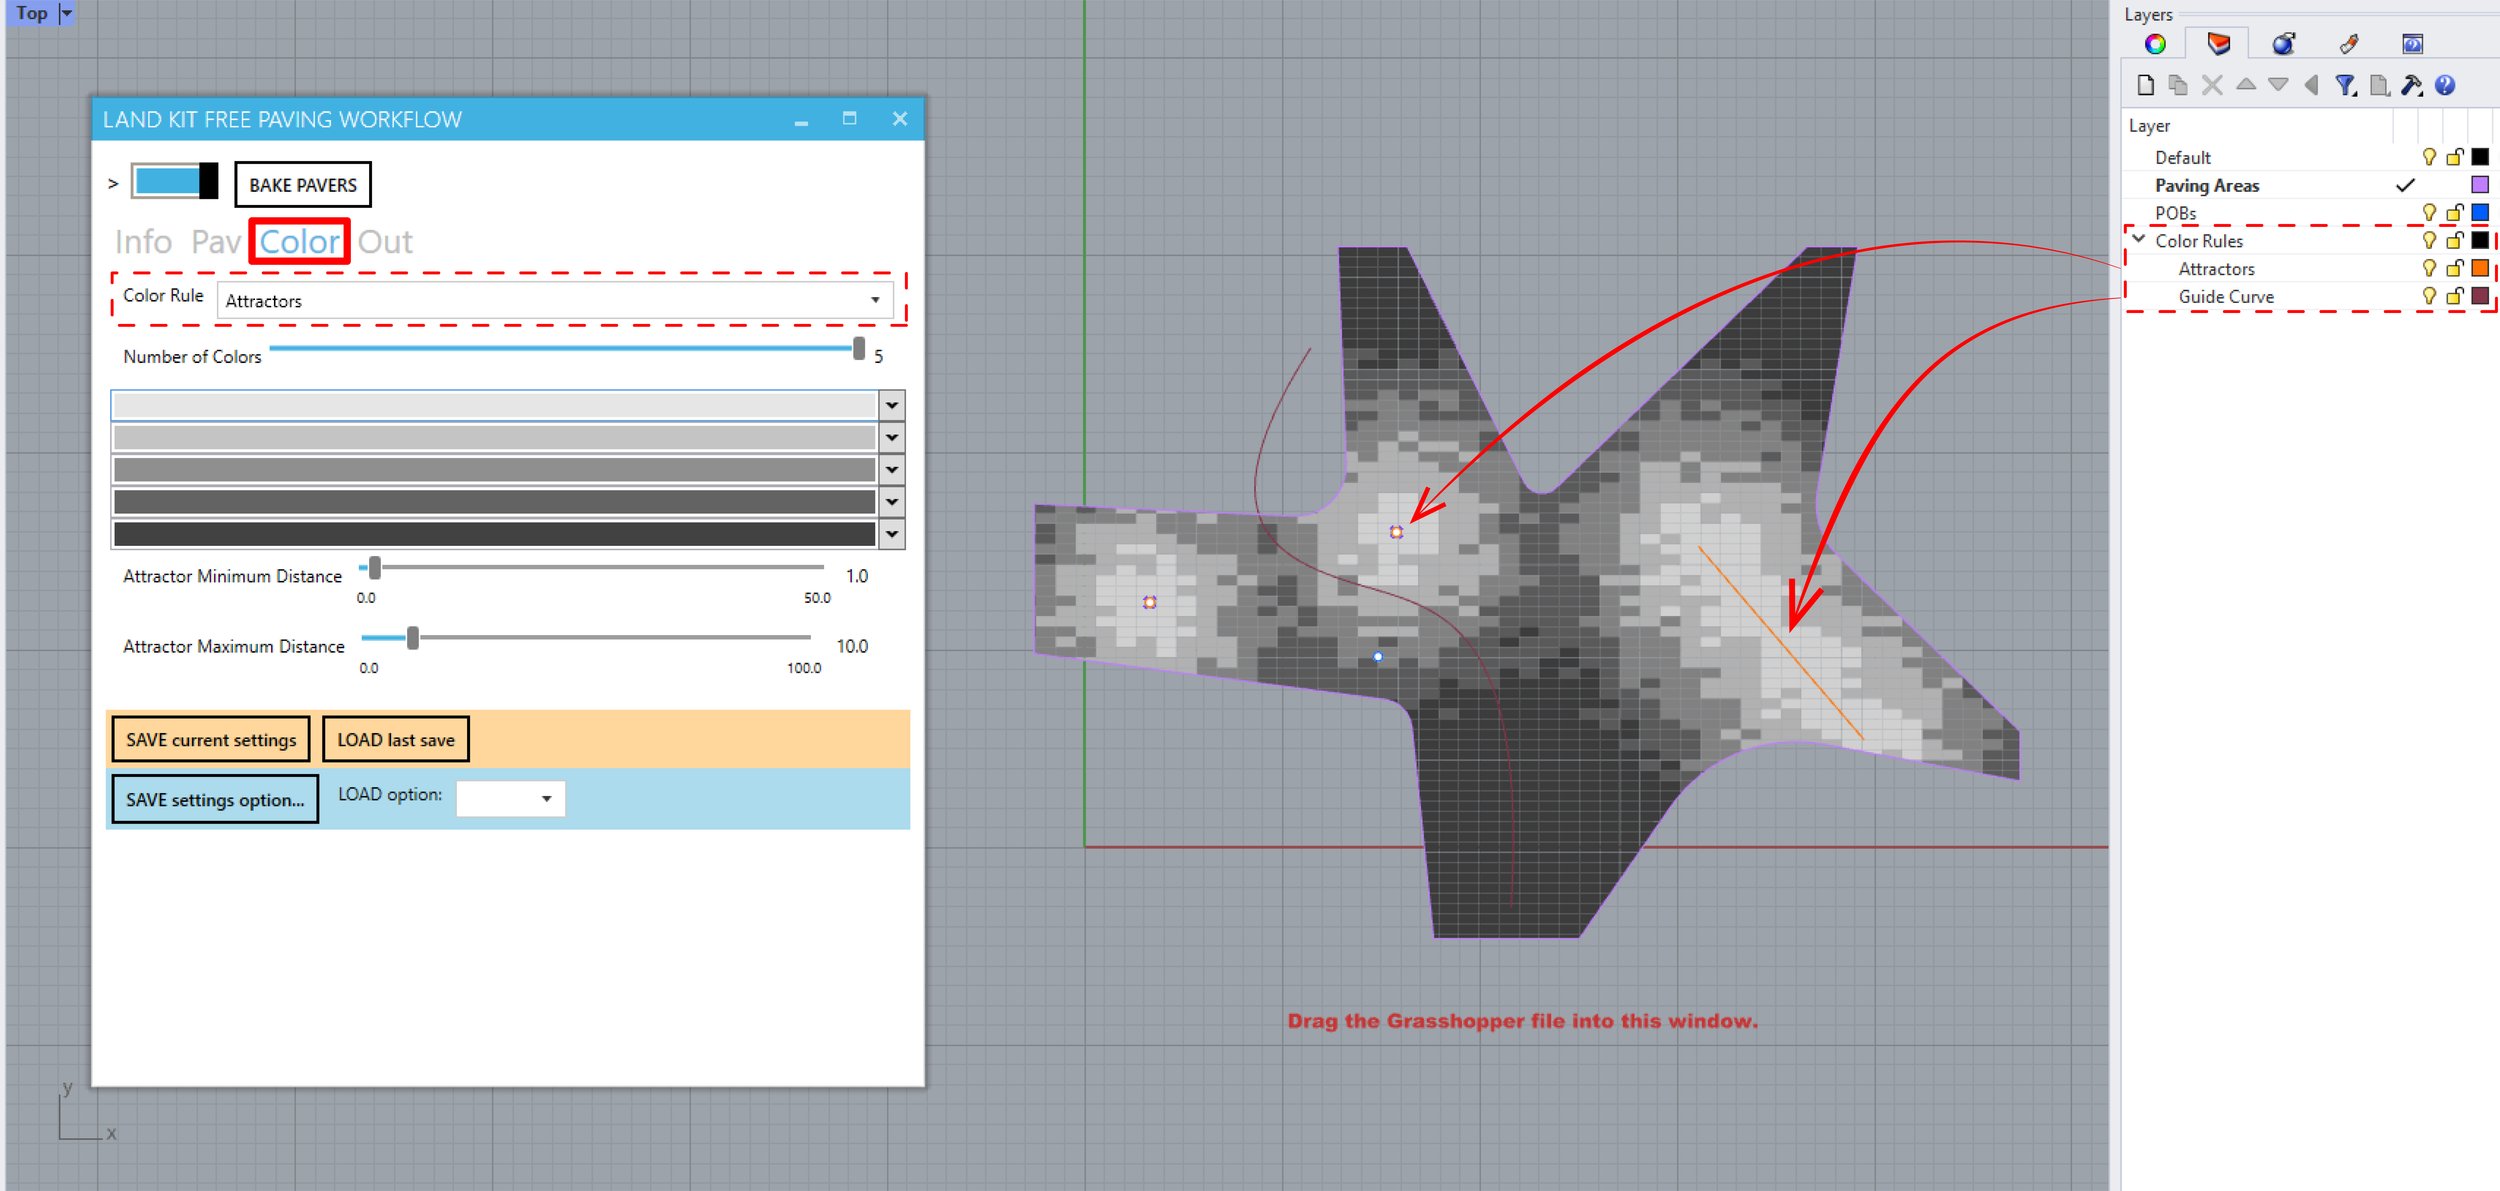This screenshot has height=1191, width=2500.
Task: Open the layer state page icon
Action: point(2379,85)
